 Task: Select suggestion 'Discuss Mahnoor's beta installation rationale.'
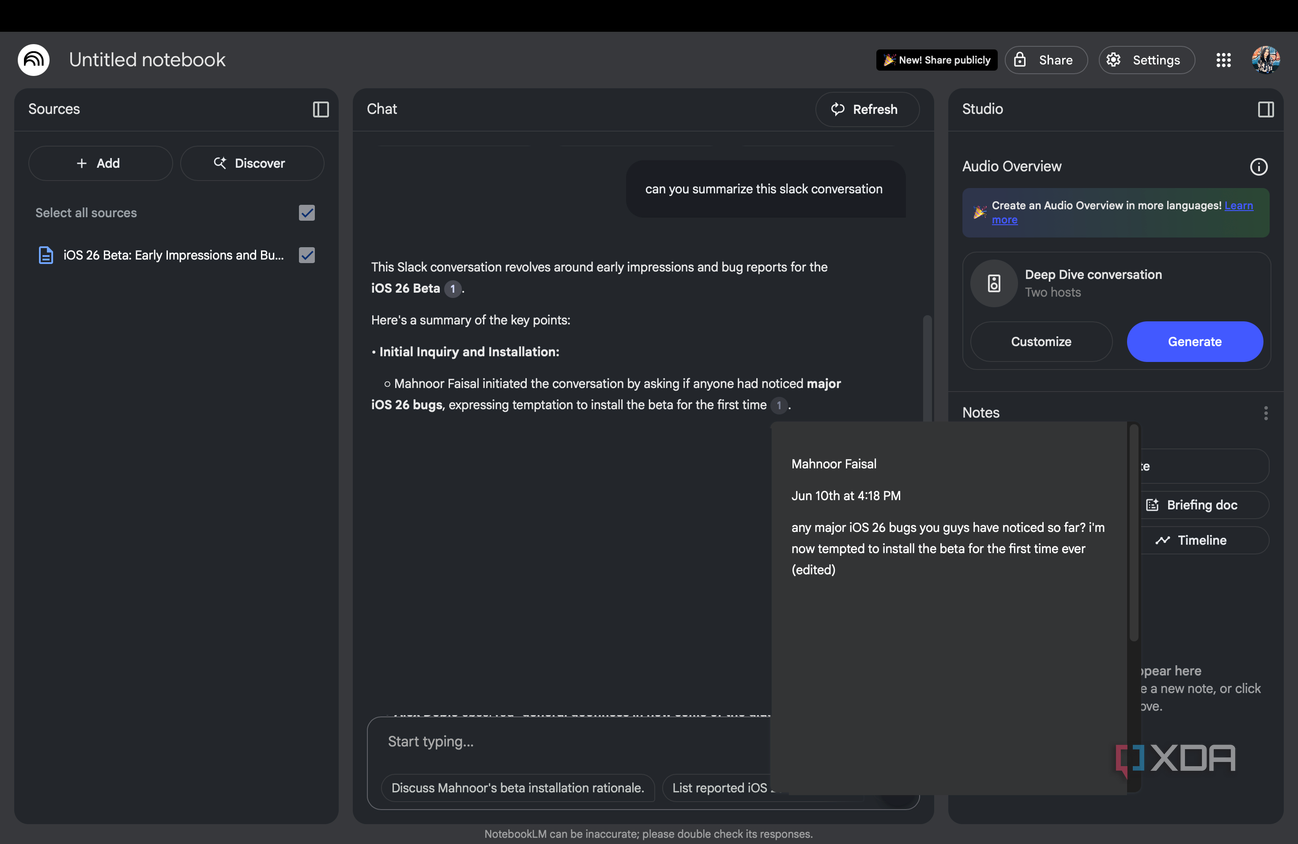[518, 788]
